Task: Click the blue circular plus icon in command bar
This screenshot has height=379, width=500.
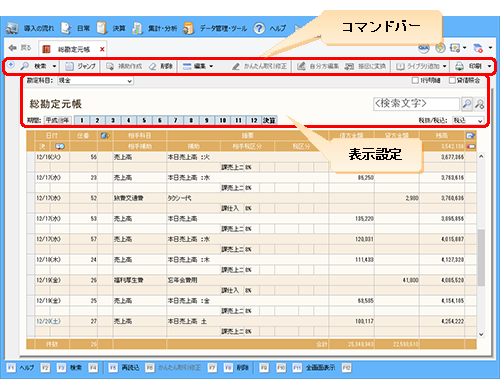Action: (x=11, y=64)
